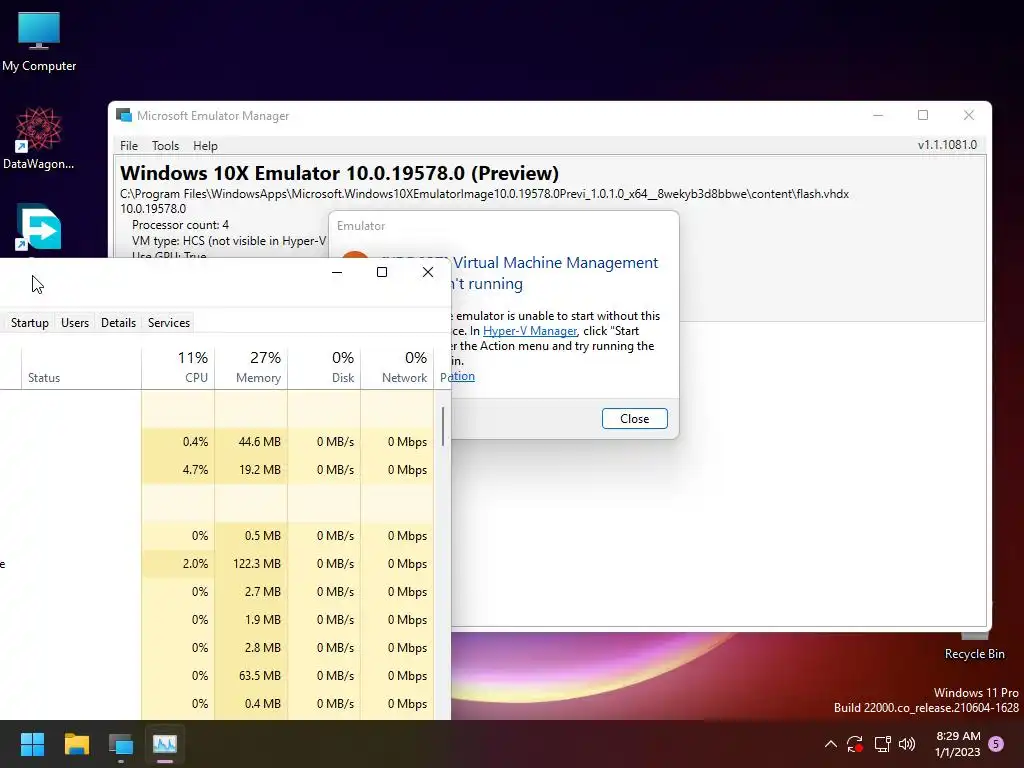This screenshot has height=768, width=1024.
Task: Sort processes by Memory column
Action: [251, 369]
